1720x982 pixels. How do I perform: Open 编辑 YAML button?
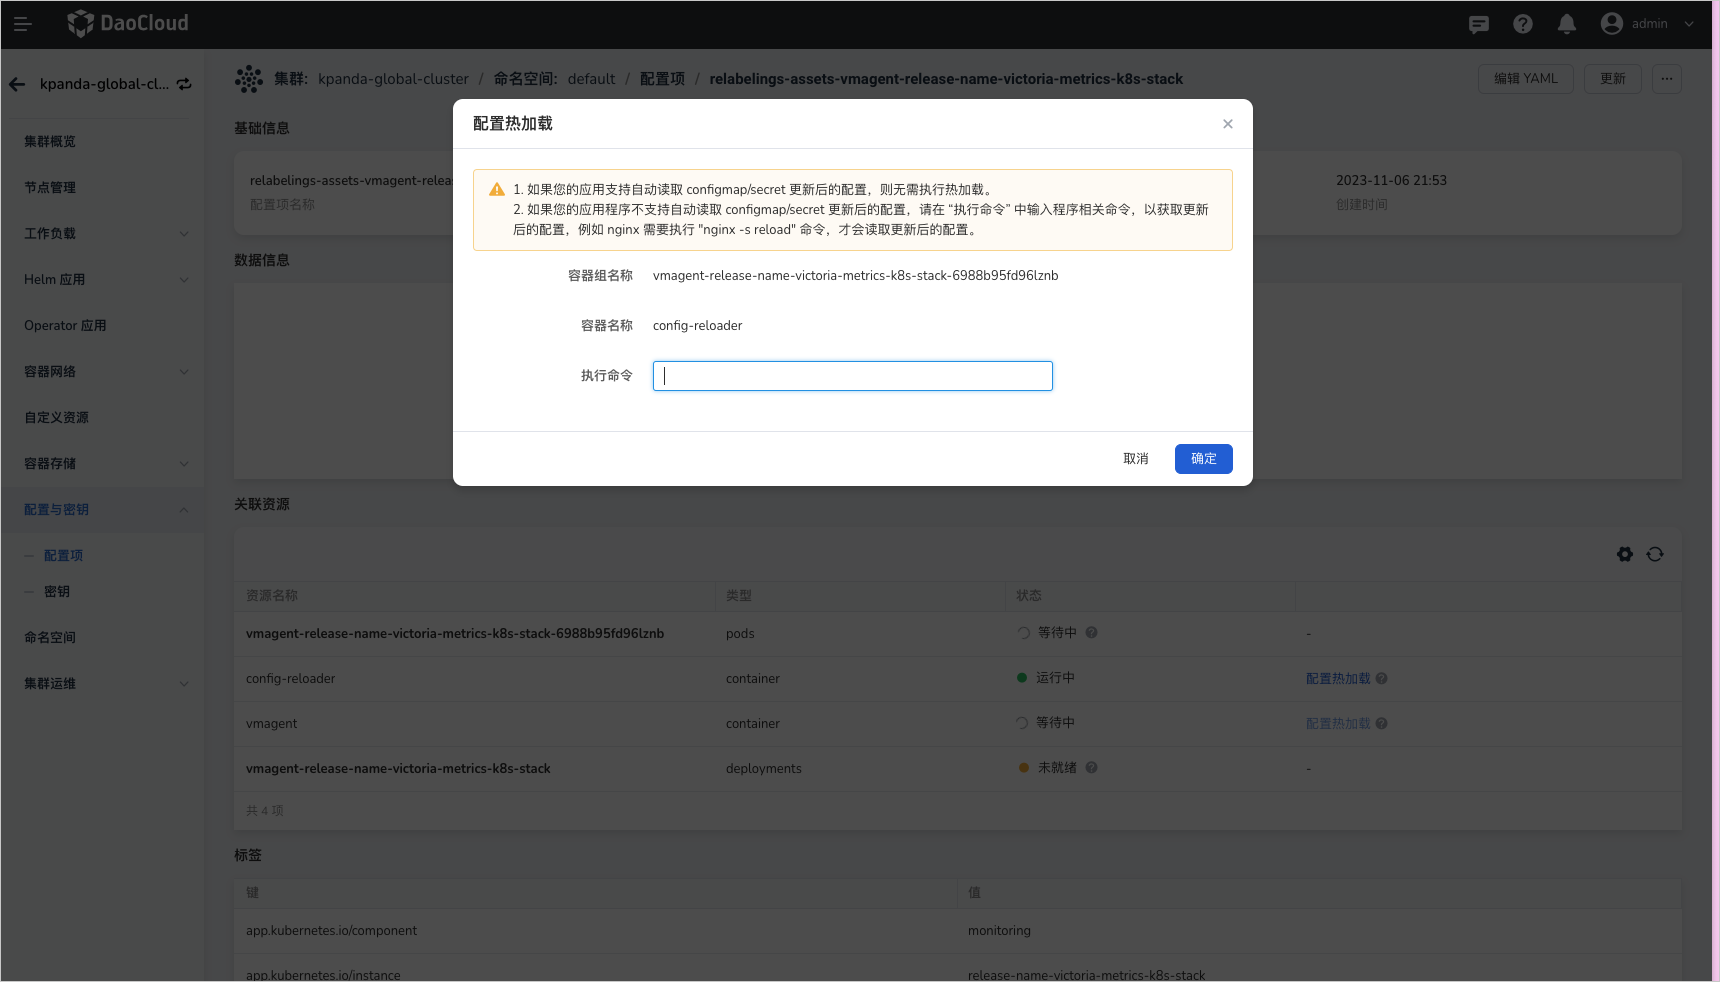1526,79
